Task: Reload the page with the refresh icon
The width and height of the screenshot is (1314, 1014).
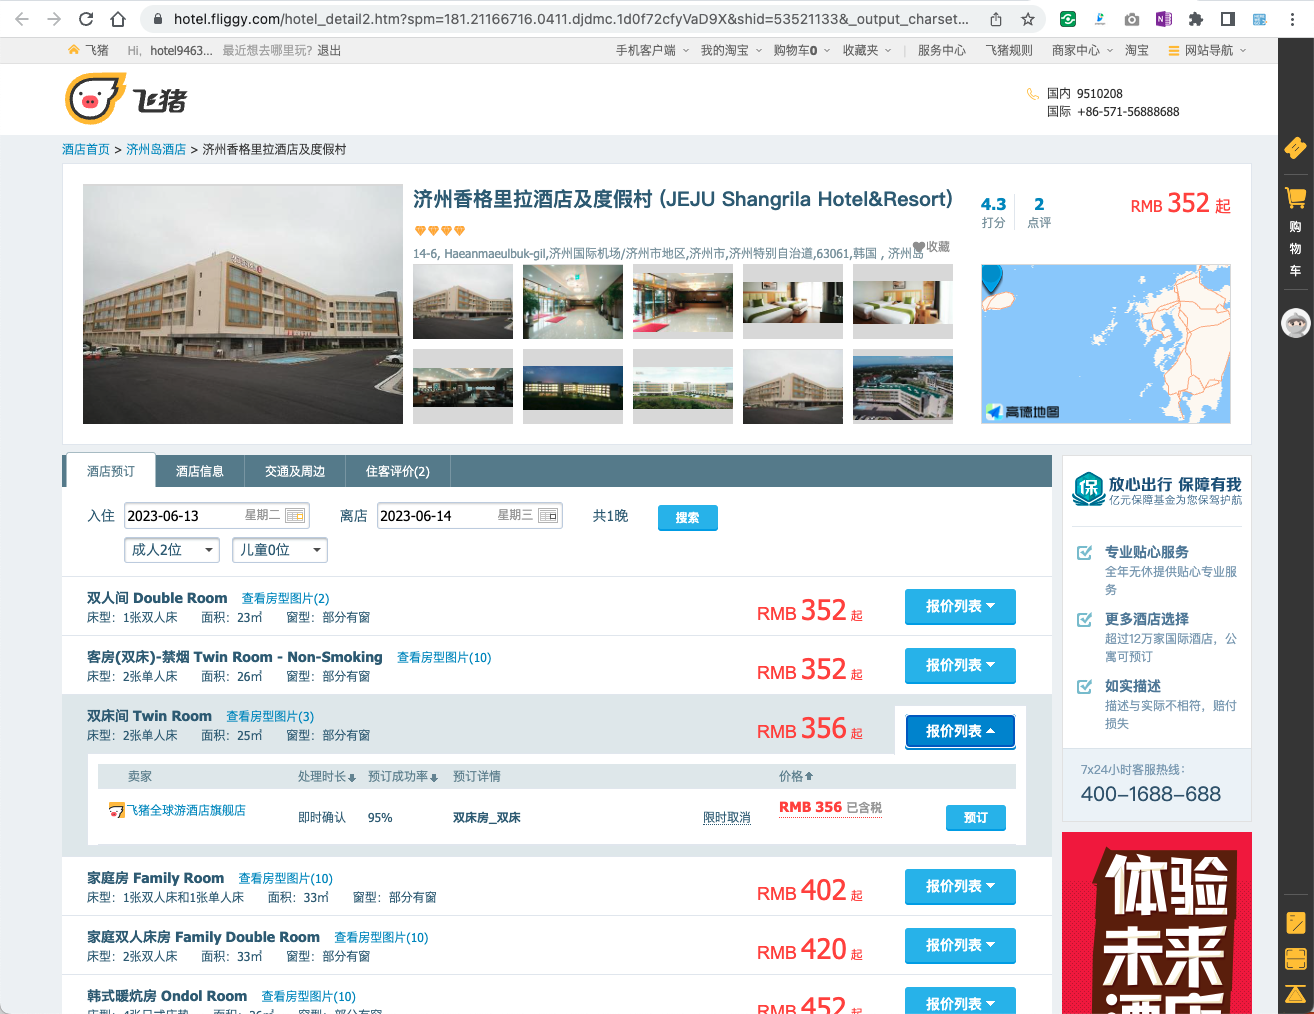Action: 86,19
